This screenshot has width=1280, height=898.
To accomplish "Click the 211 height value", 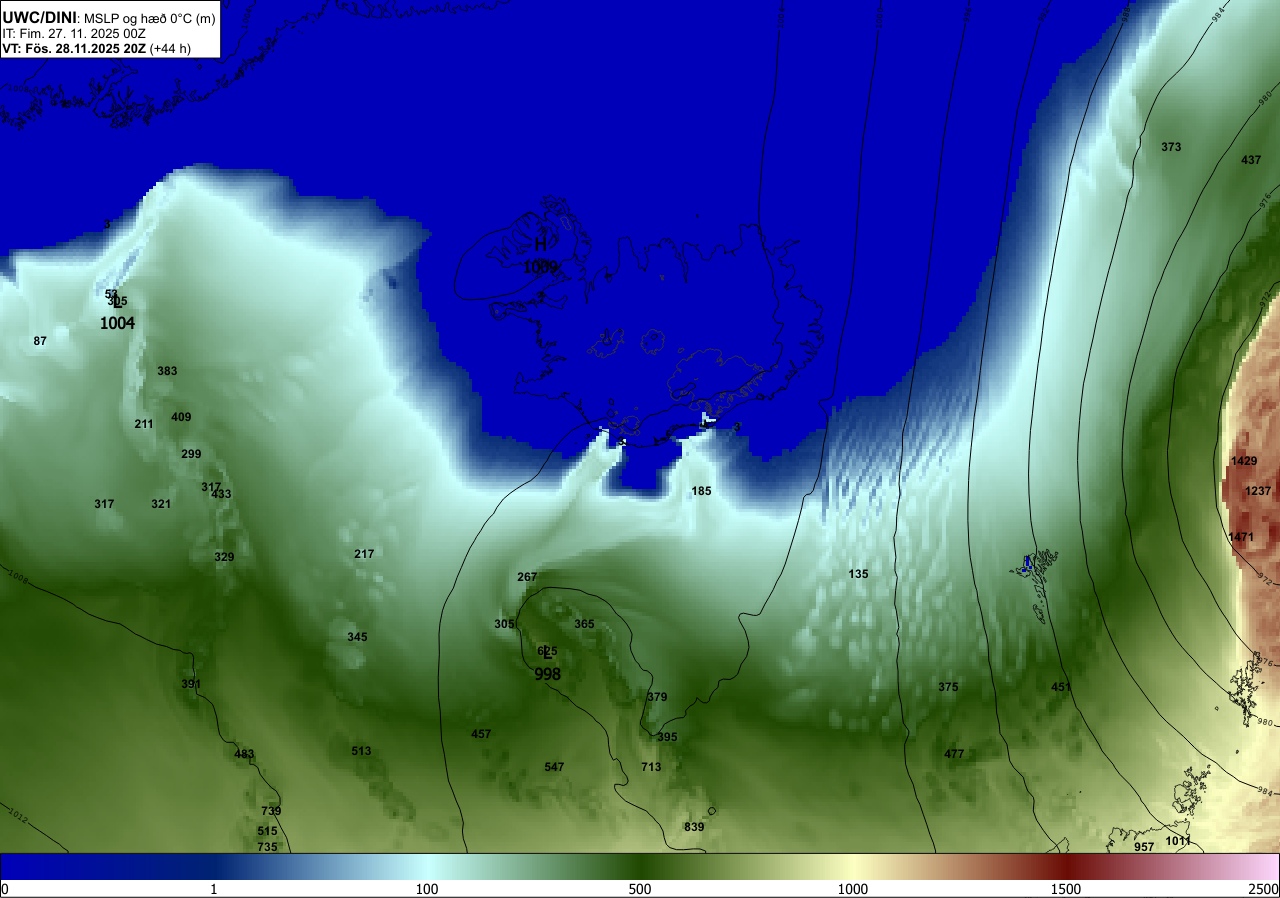I will 144,424.
